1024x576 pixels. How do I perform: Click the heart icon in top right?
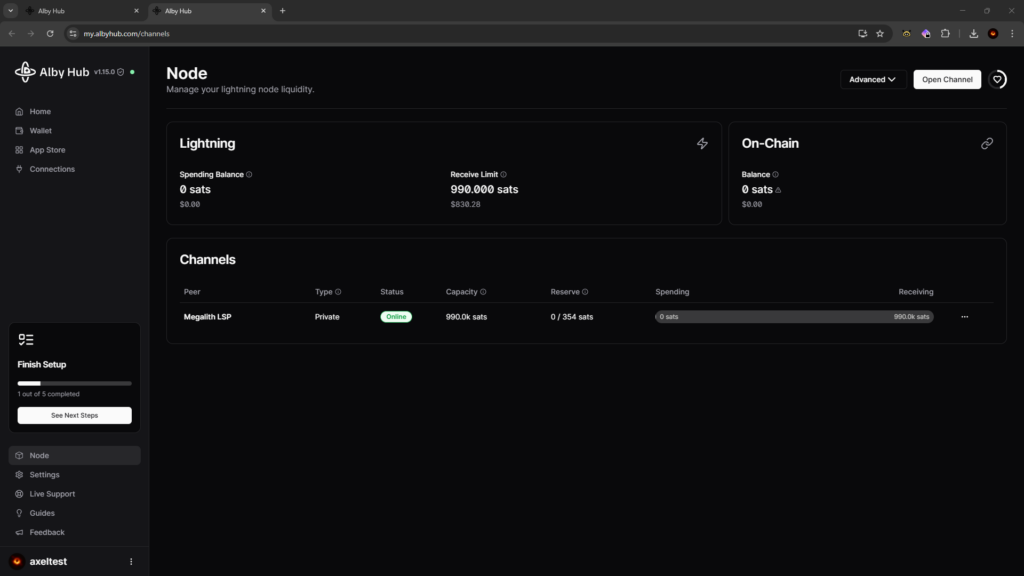pos(997,80)
